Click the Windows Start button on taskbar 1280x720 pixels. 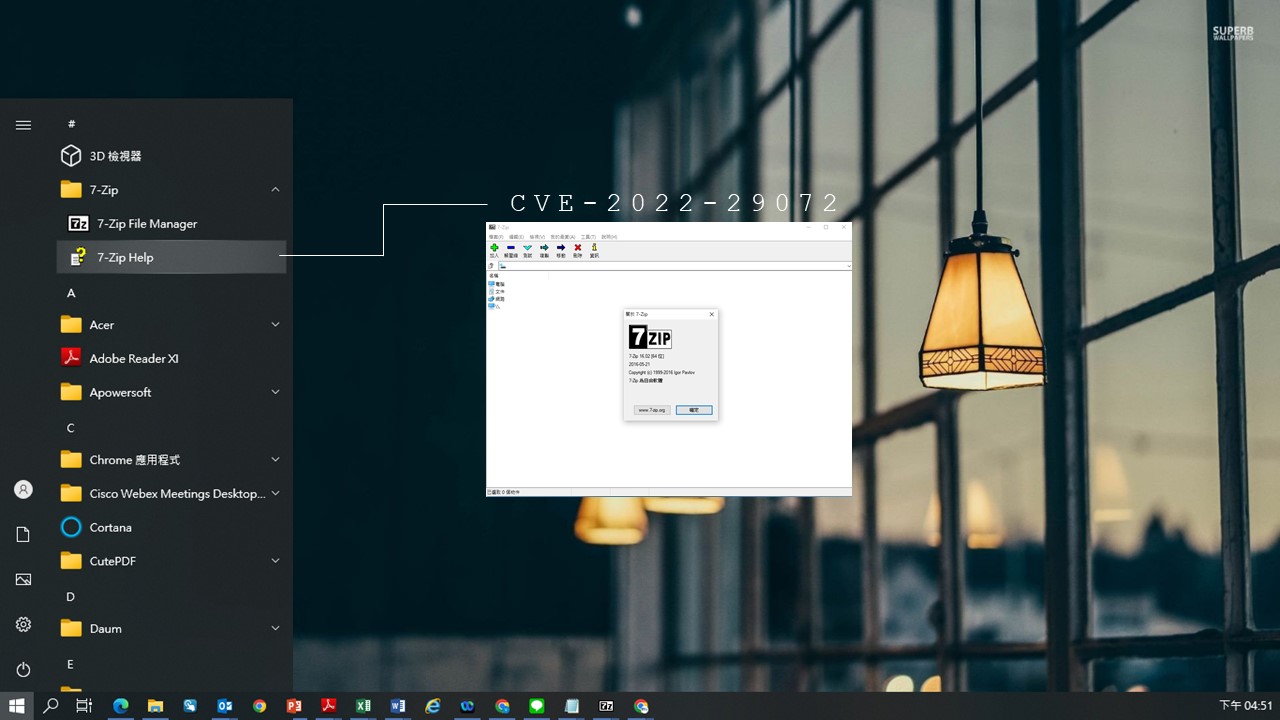click(x=17, y=706)
